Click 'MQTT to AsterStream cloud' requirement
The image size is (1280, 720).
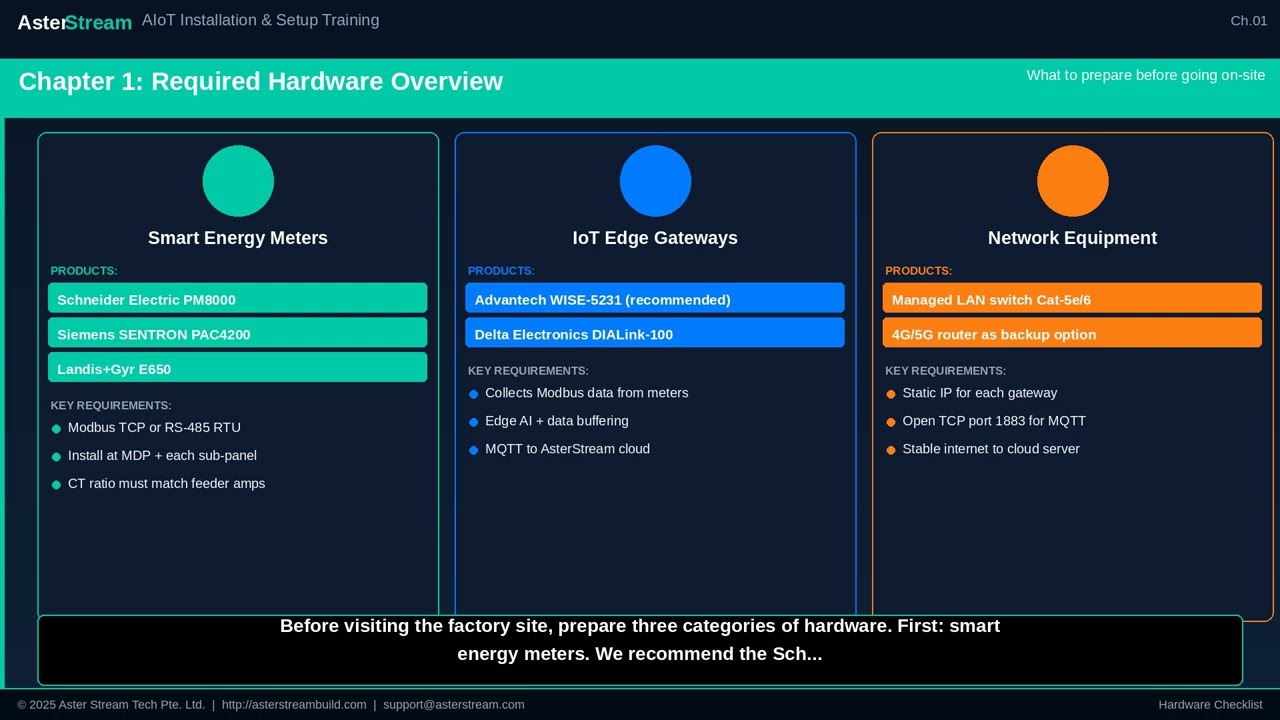568,449
